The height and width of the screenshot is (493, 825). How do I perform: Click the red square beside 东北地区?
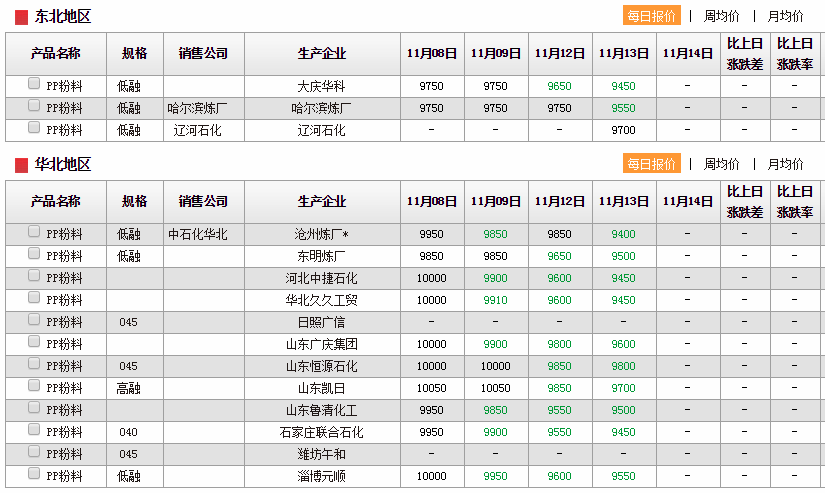(22, 18)
